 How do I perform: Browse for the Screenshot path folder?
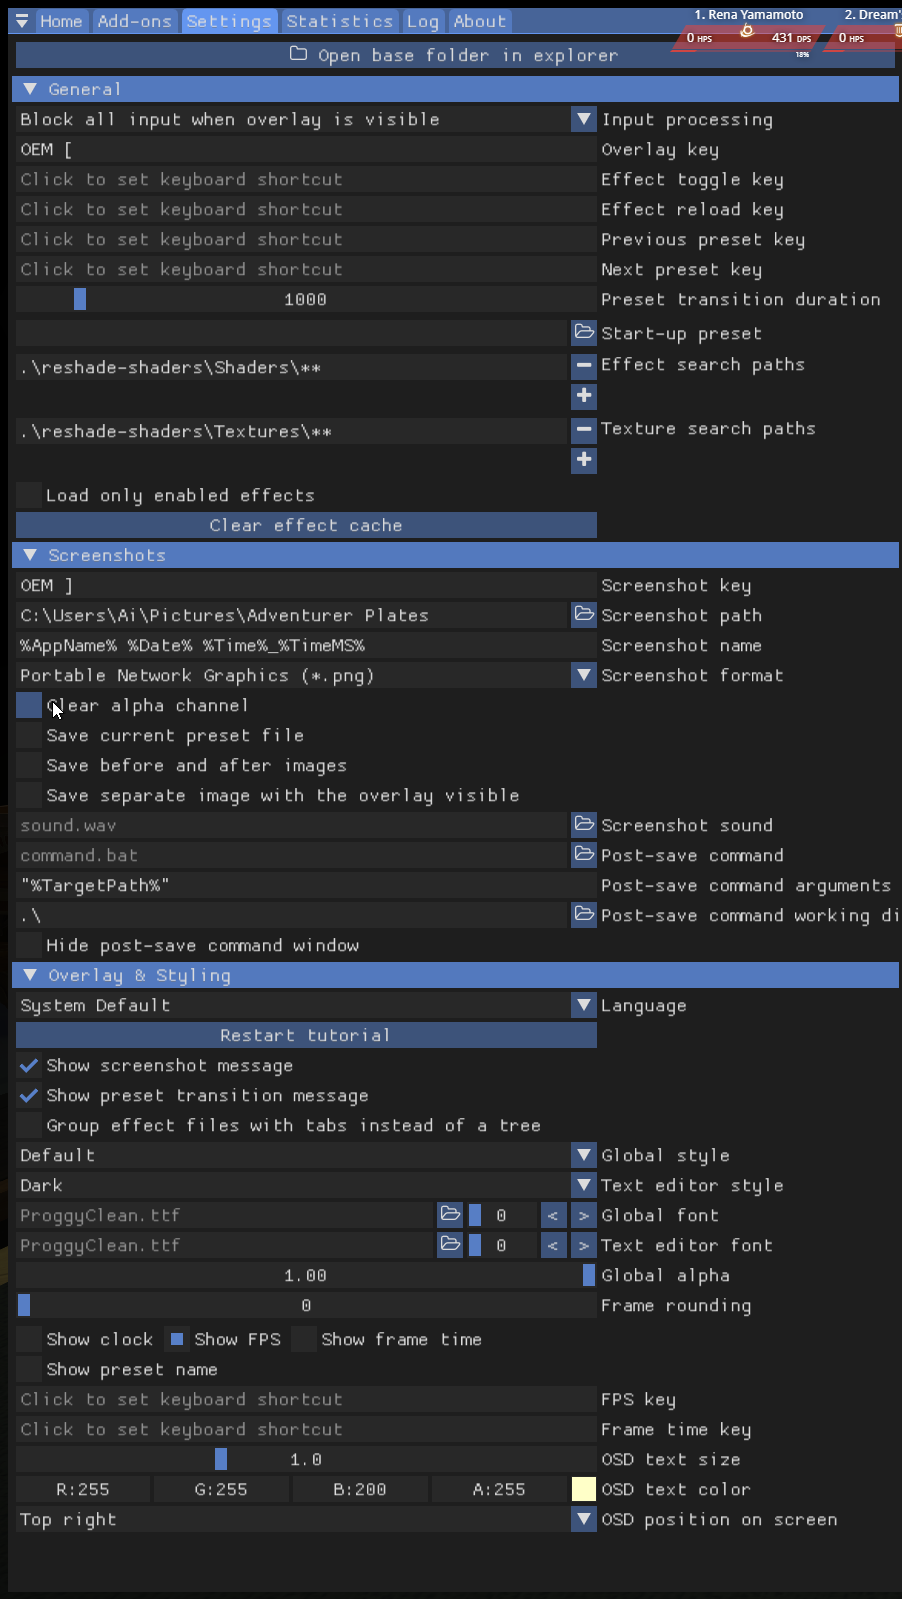coord(584,614)
